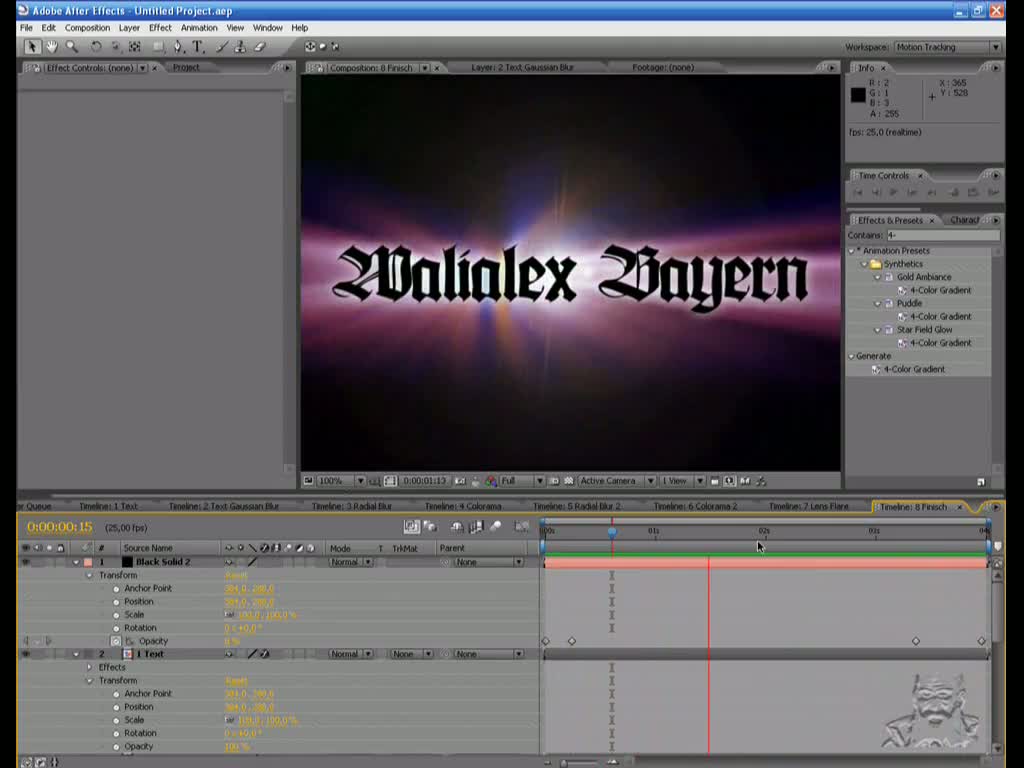Open the Effect menu
This screenshot has height=768, width=1024.
(x=160, y=27)
